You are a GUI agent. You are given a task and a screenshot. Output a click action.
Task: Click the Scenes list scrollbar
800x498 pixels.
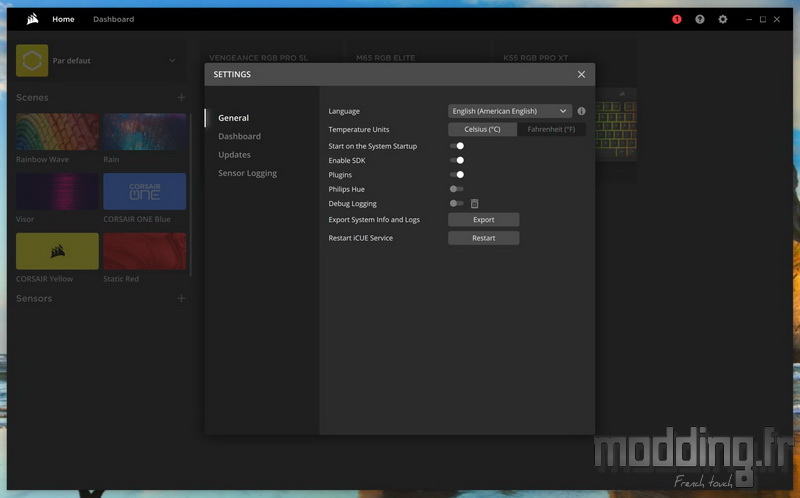coord(191,195)
